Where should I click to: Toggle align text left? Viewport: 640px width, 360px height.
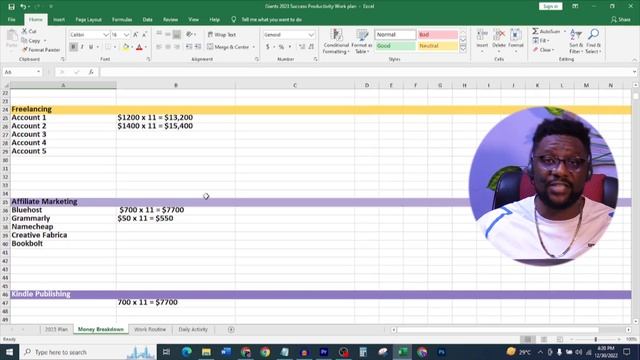159,47
